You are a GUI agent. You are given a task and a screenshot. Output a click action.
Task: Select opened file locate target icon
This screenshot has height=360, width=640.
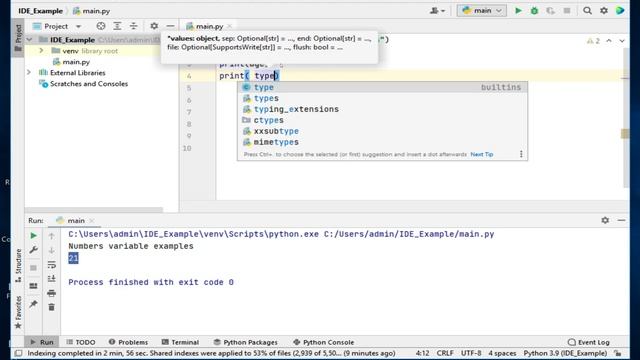[101, 26]
